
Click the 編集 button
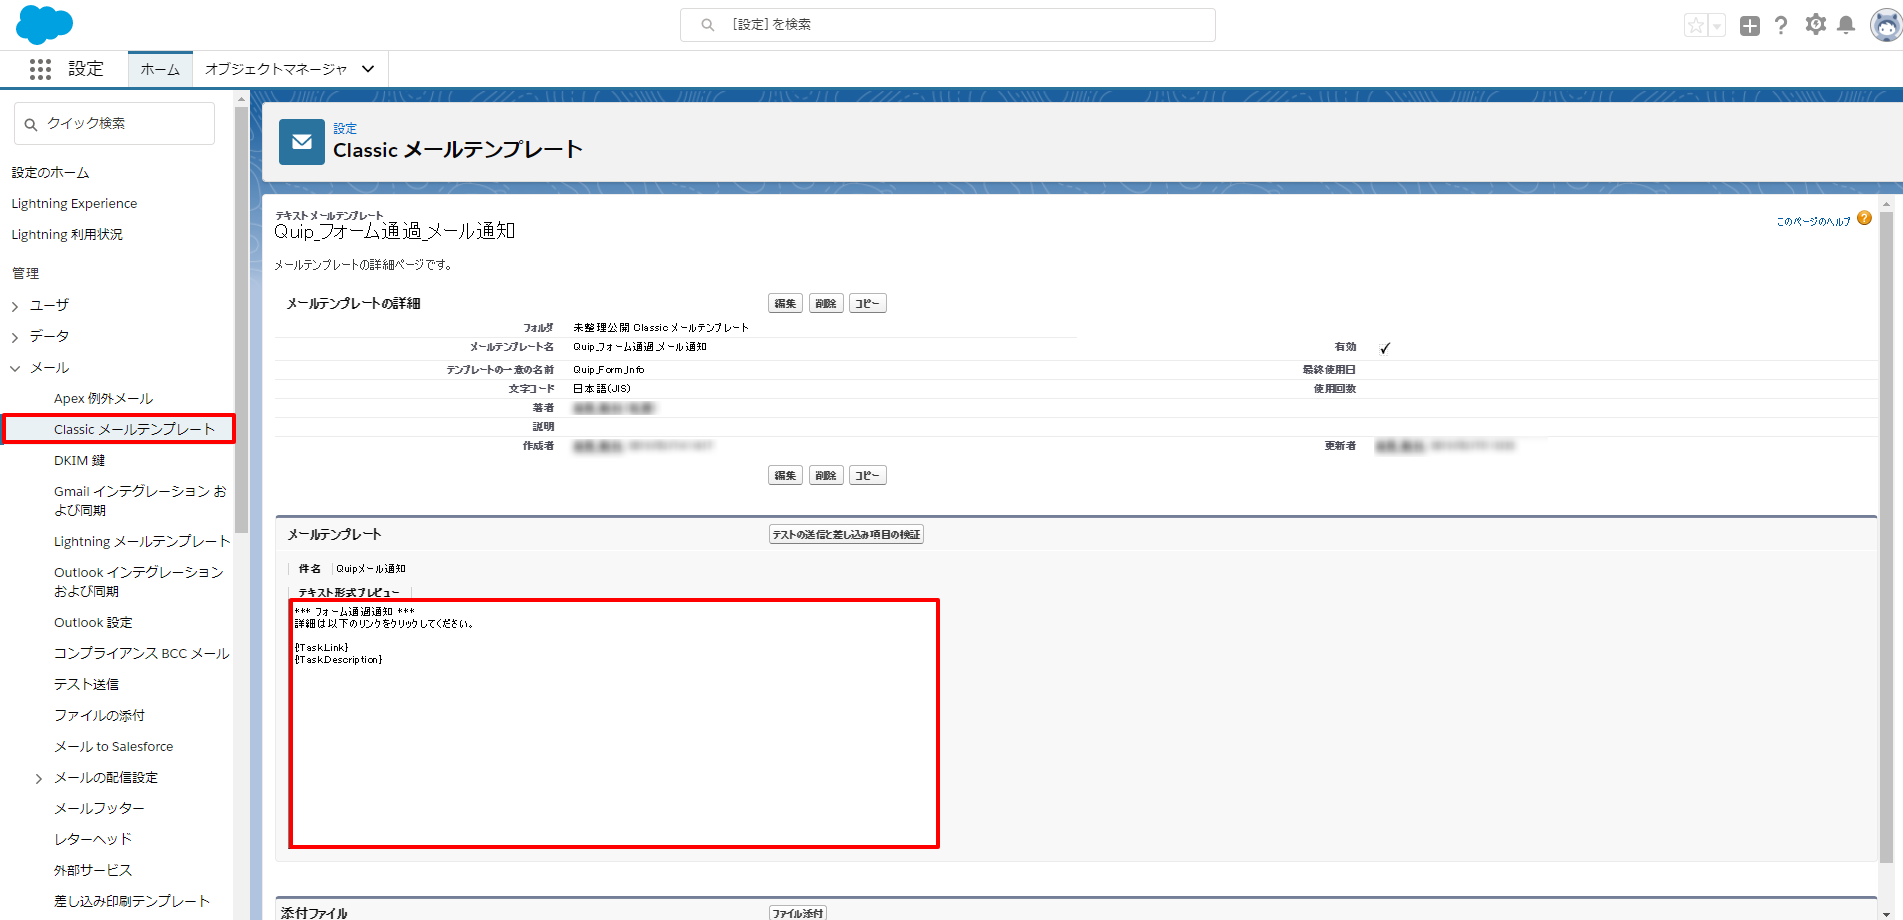(785, 302)
